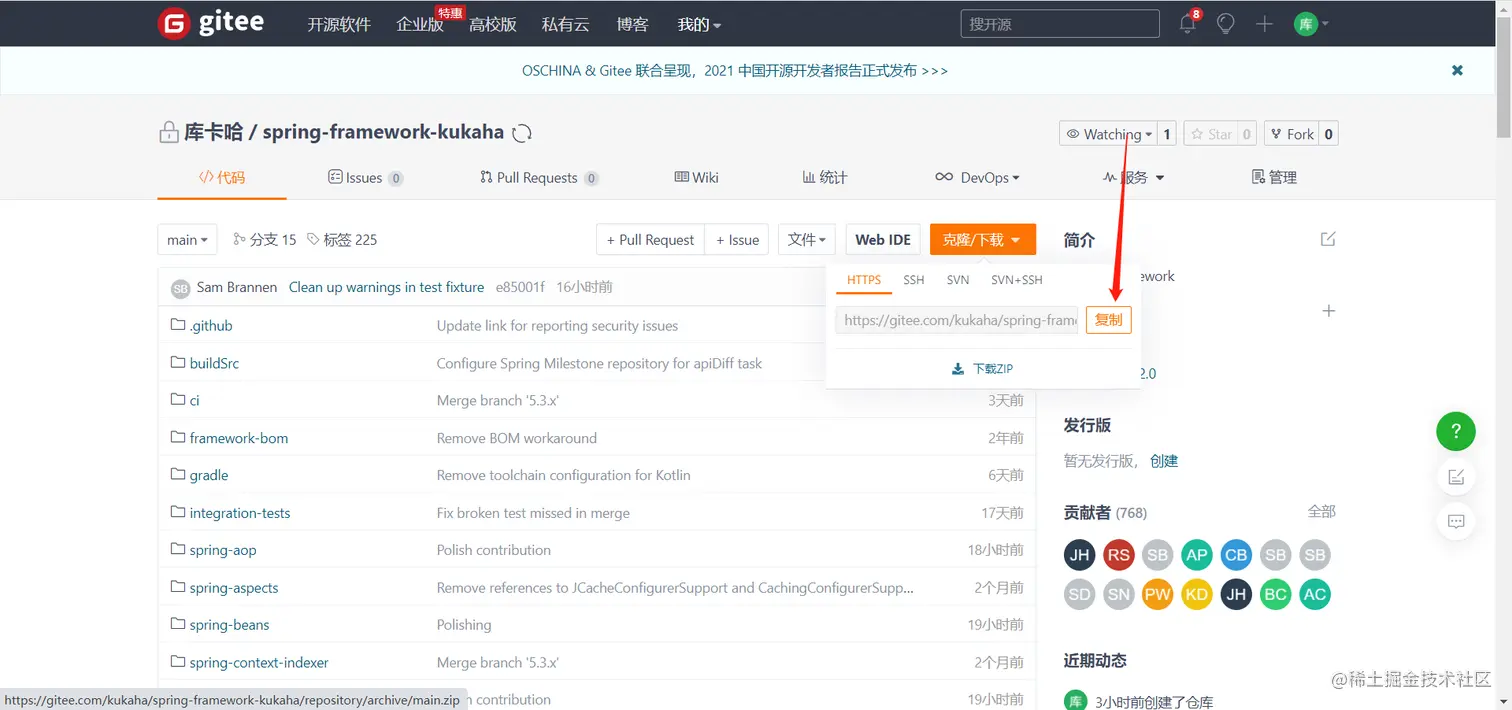The height and width of the screenshot is (710, 1512).
Task: Click the SN contributor avatar
Action: click(x=1118, y=594)
